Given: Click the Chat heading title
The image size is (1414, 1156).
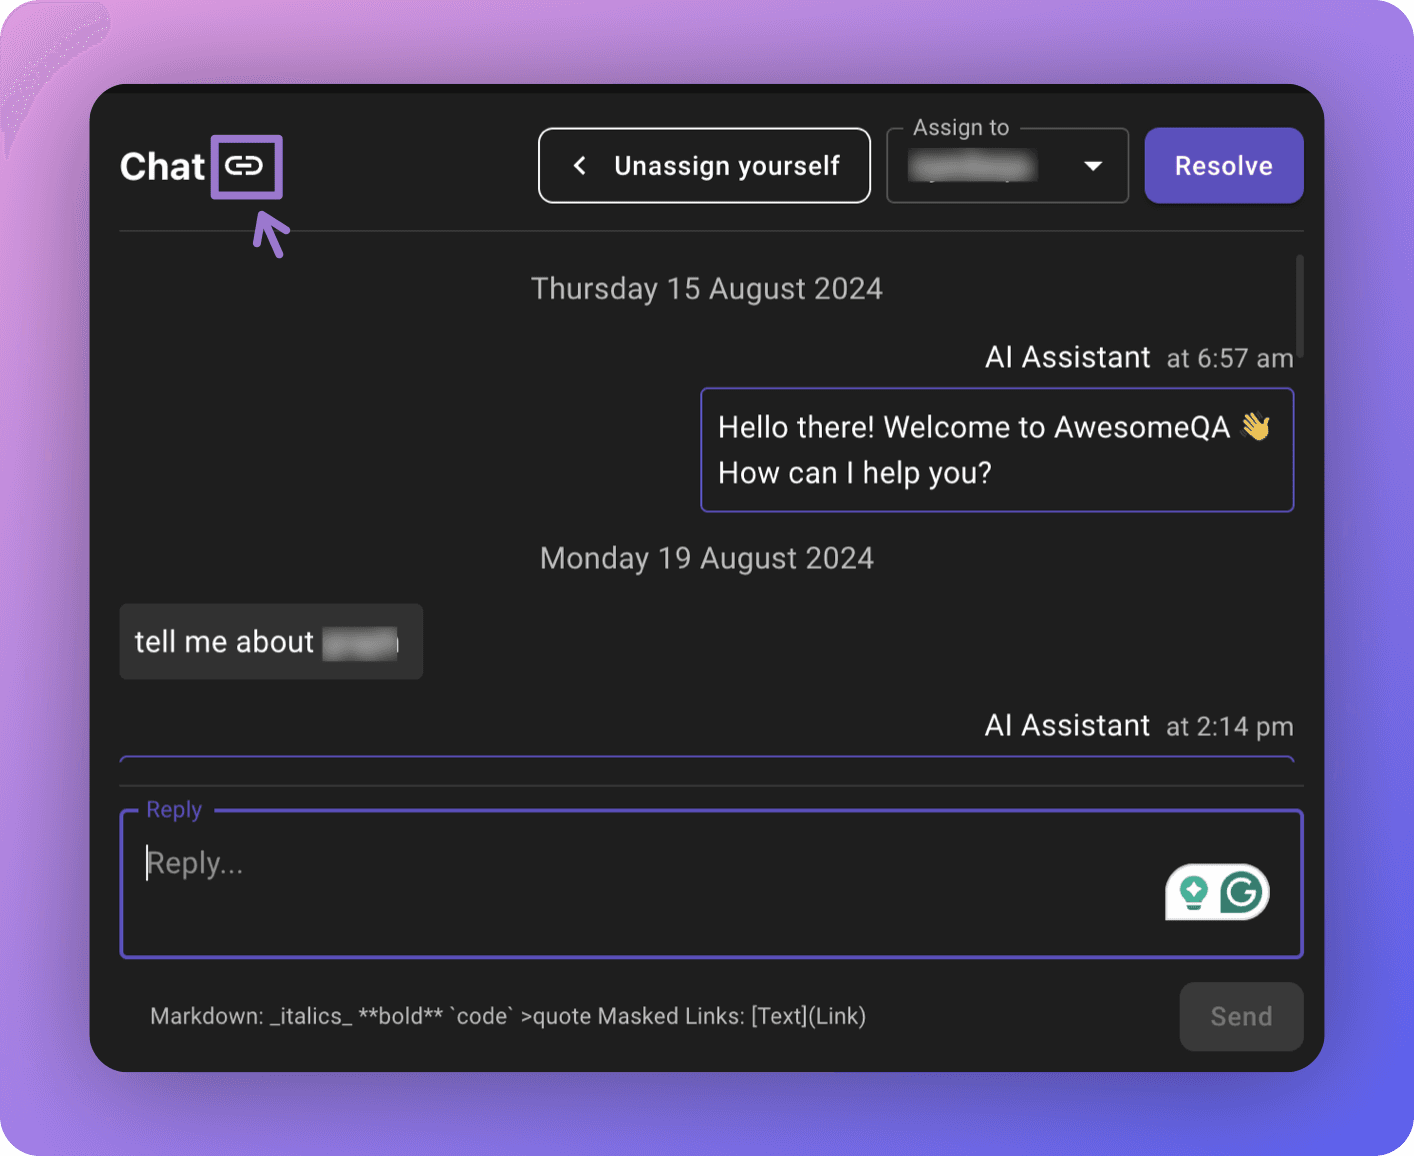Looking at the screenshot, I should [x=162, y=166].
